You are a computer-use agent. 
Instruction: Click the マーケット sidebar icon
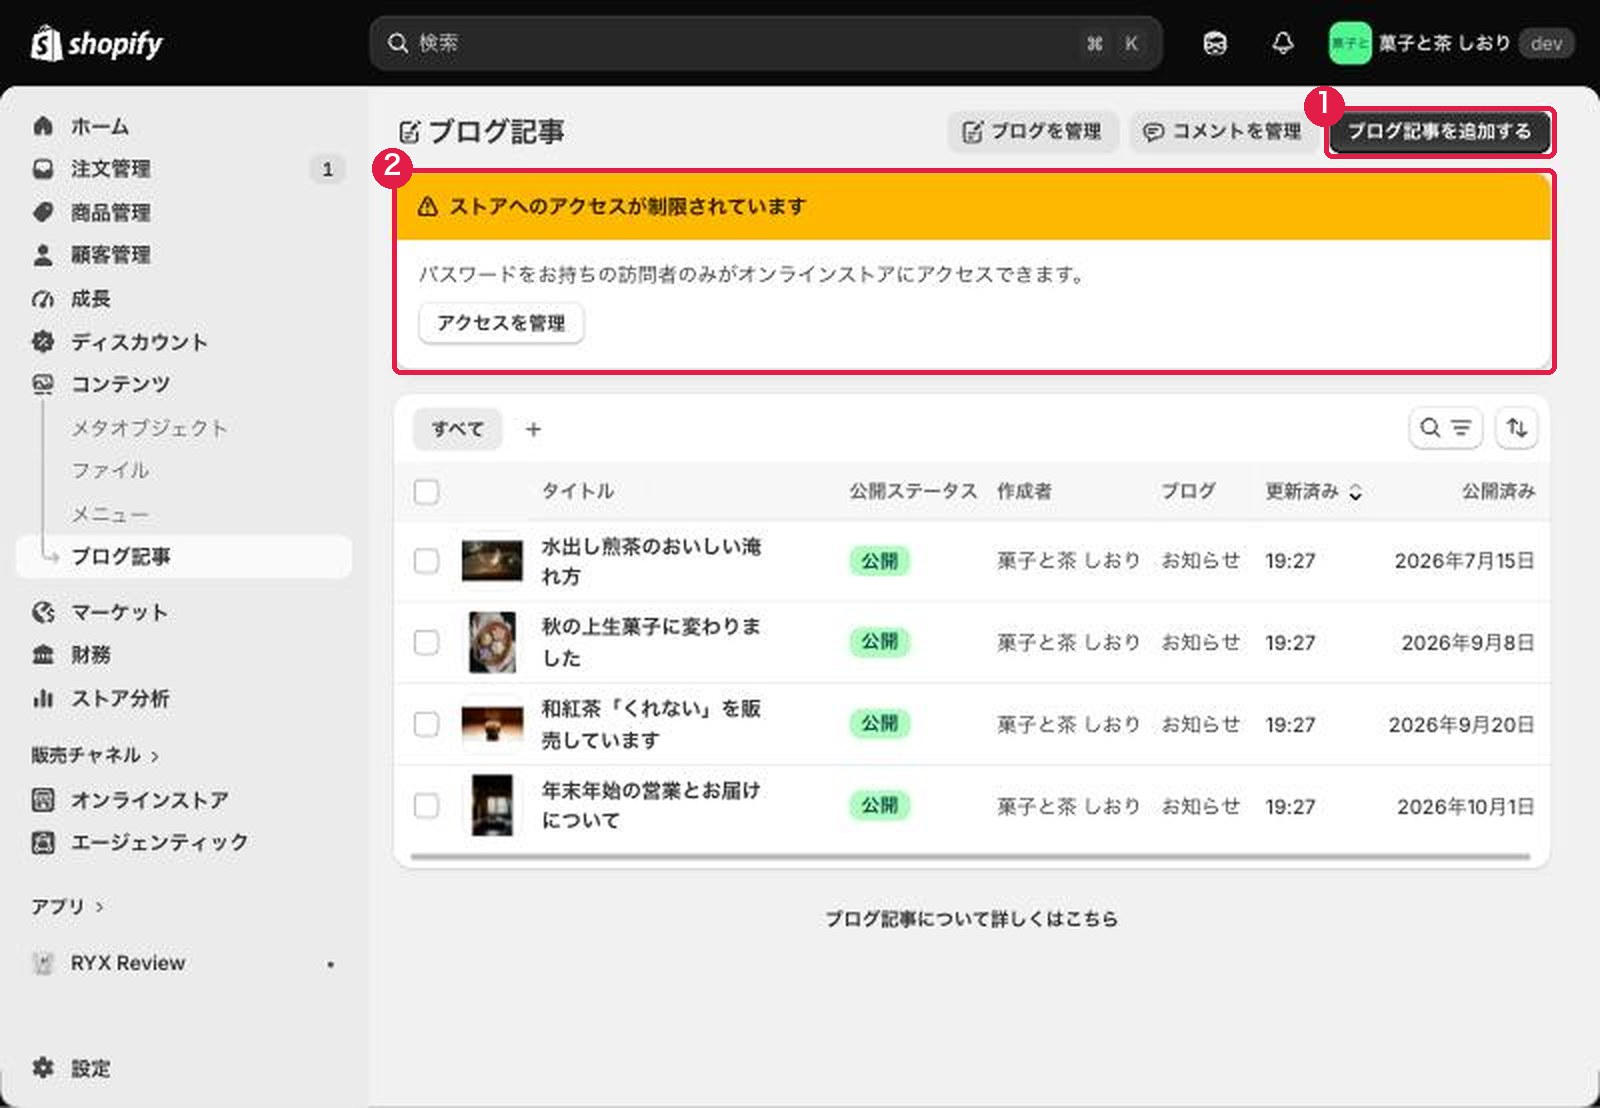coord(43,612)
